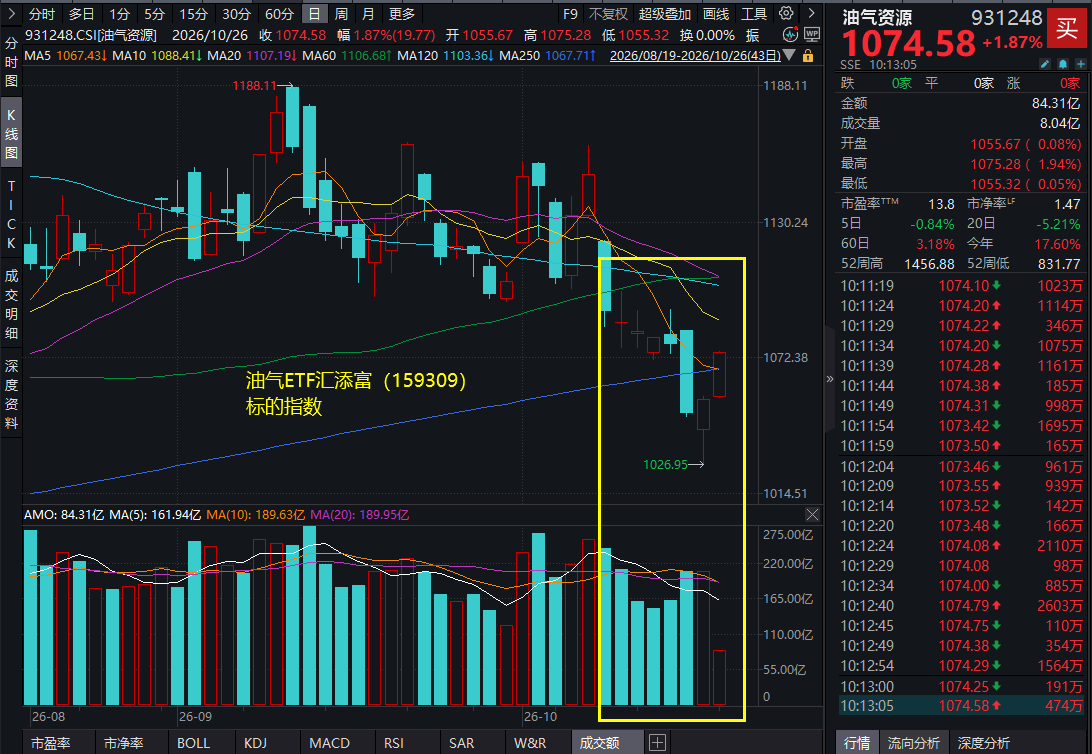Open the 工具 tools menu
The height and width of the screenshot is (754, 1092).
click(x=754, y=14)
